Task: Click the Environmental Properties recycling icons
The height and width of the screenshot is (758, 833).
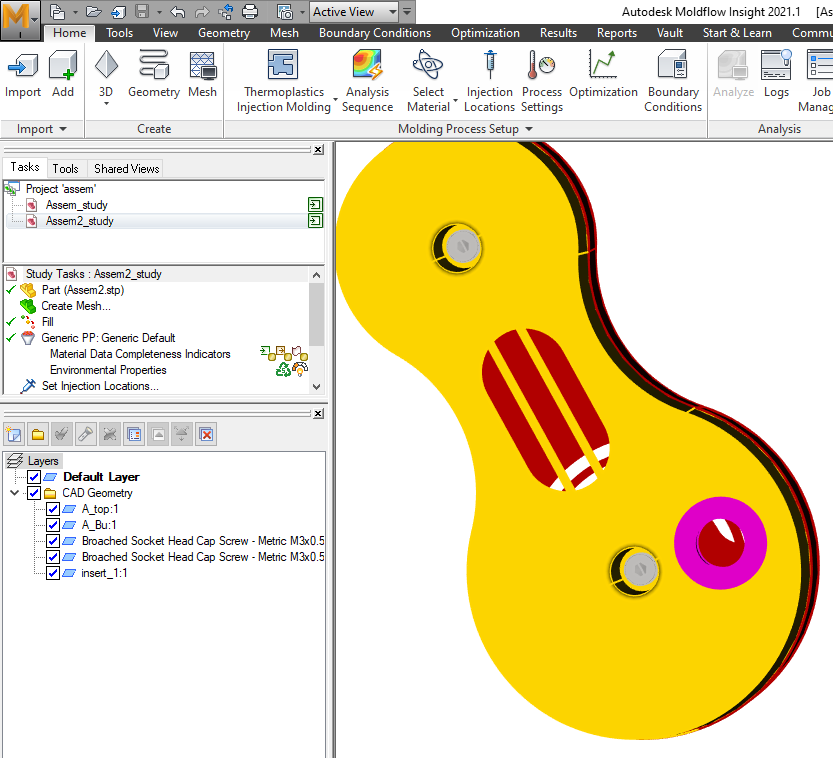Action: 292,369
